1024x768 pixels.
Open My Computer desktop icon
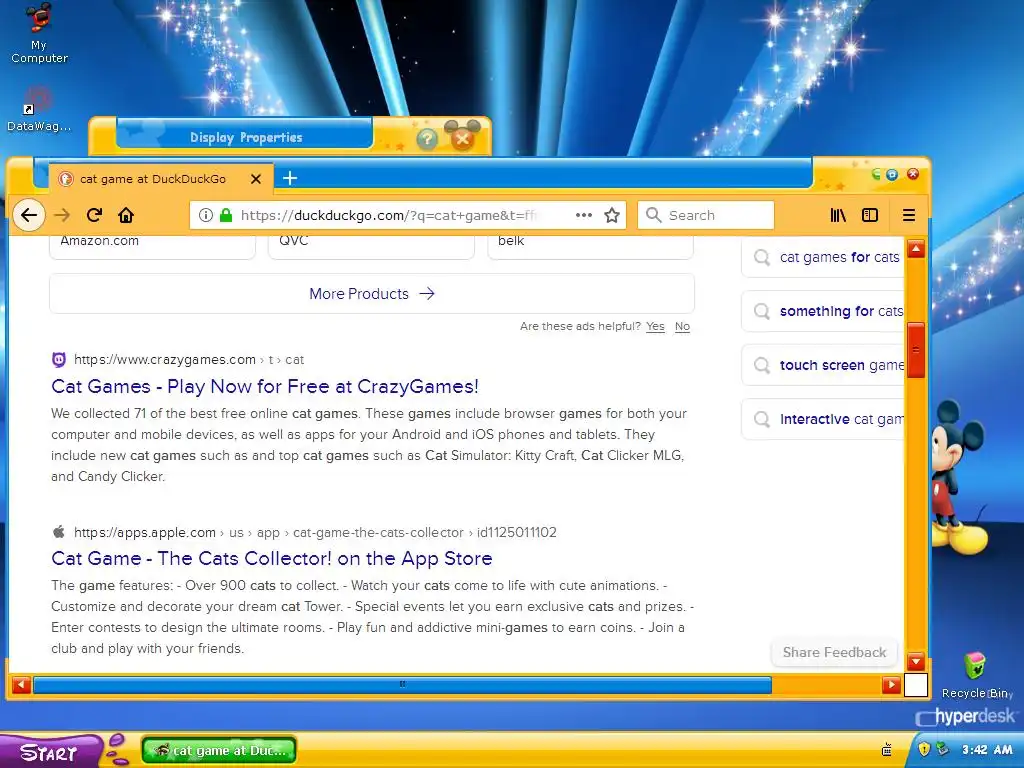pyautogui.click(x=39, y=33)
